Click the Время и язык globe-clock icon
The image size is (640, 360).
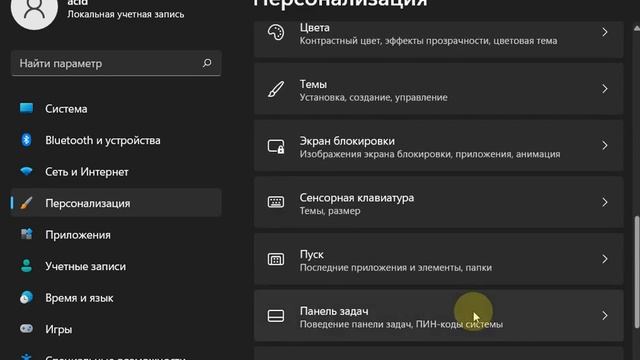[x=27, y=297]
